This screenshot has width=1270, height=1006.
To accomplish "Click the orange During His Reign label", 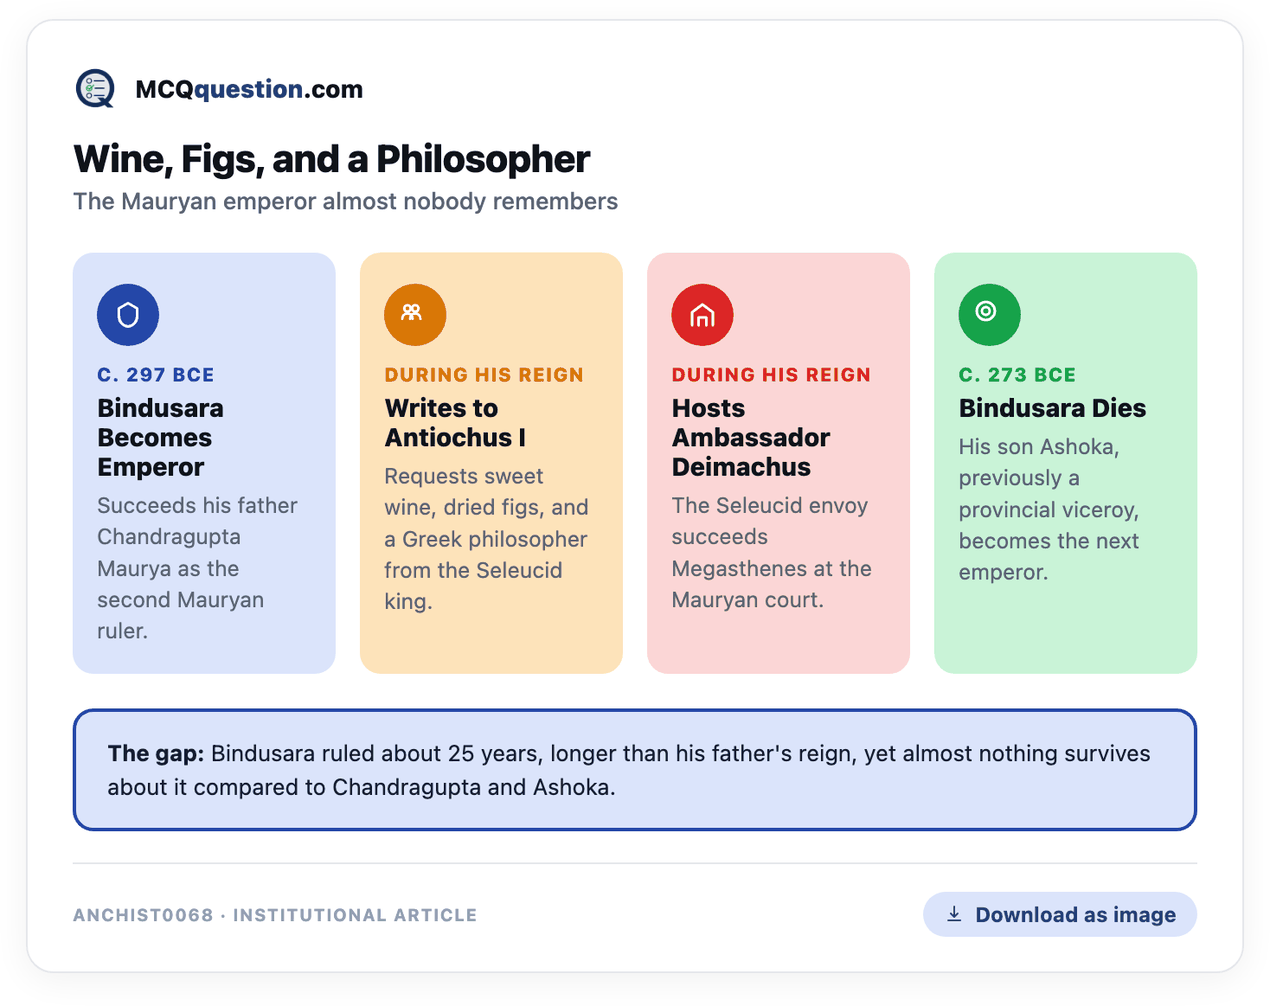I will [x=484, y=375].
